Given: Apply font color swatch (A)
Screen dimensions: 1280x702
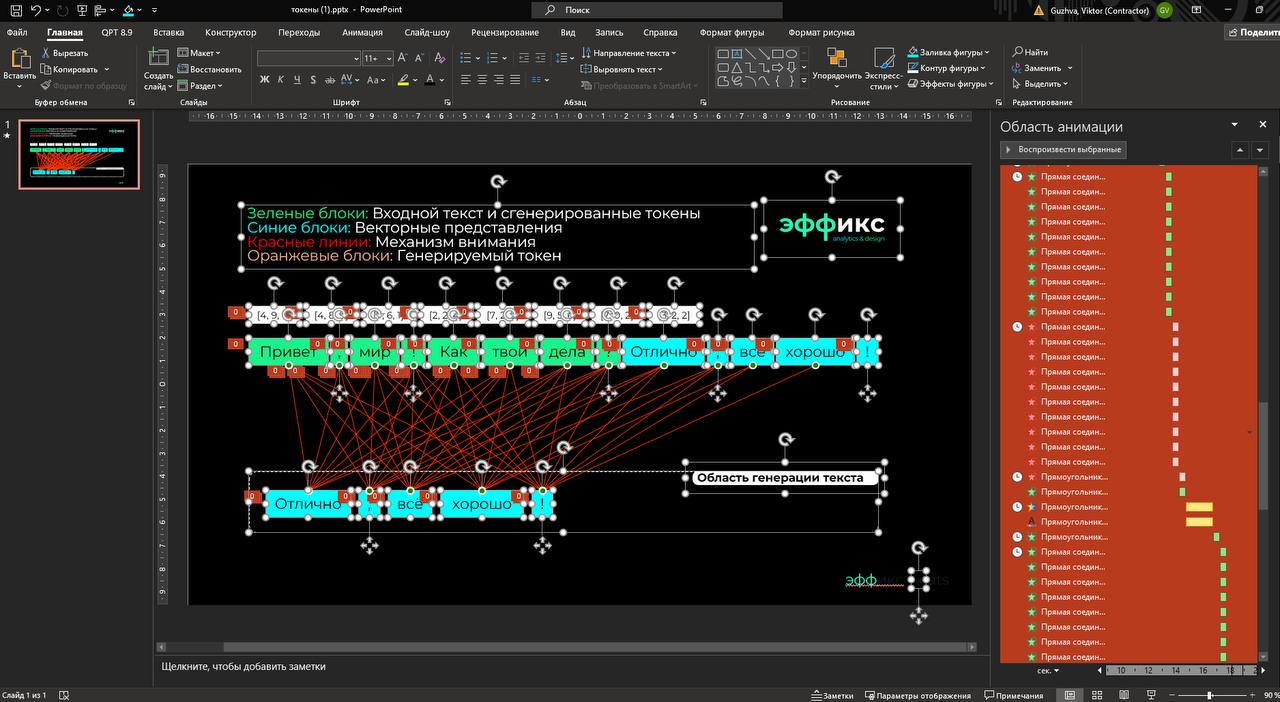Looking at the screenshot, I should pos(429,80).
